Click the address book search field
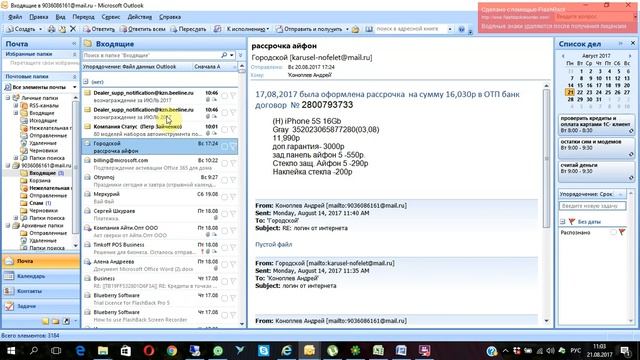This screenshot has width=640, height=360. (410, 29)
